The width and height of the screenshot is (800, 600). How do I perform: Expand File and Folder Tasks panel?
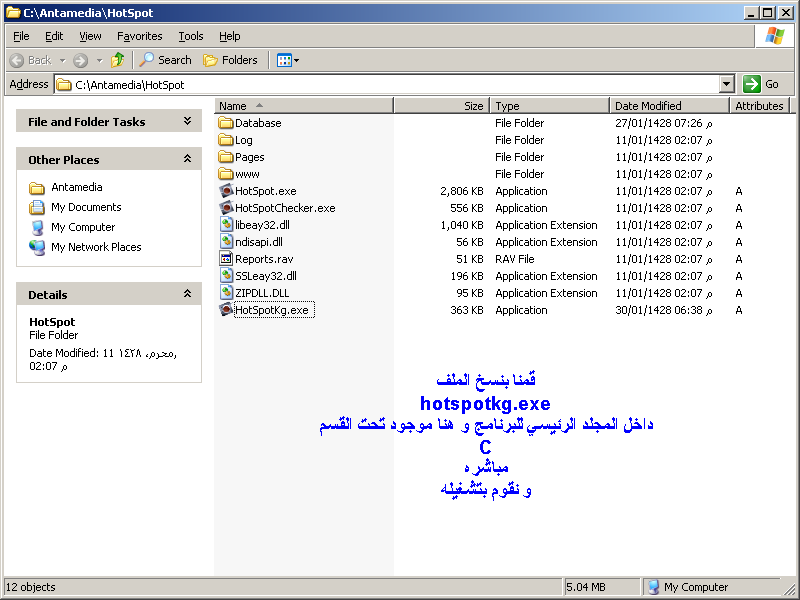click(187, 121)
